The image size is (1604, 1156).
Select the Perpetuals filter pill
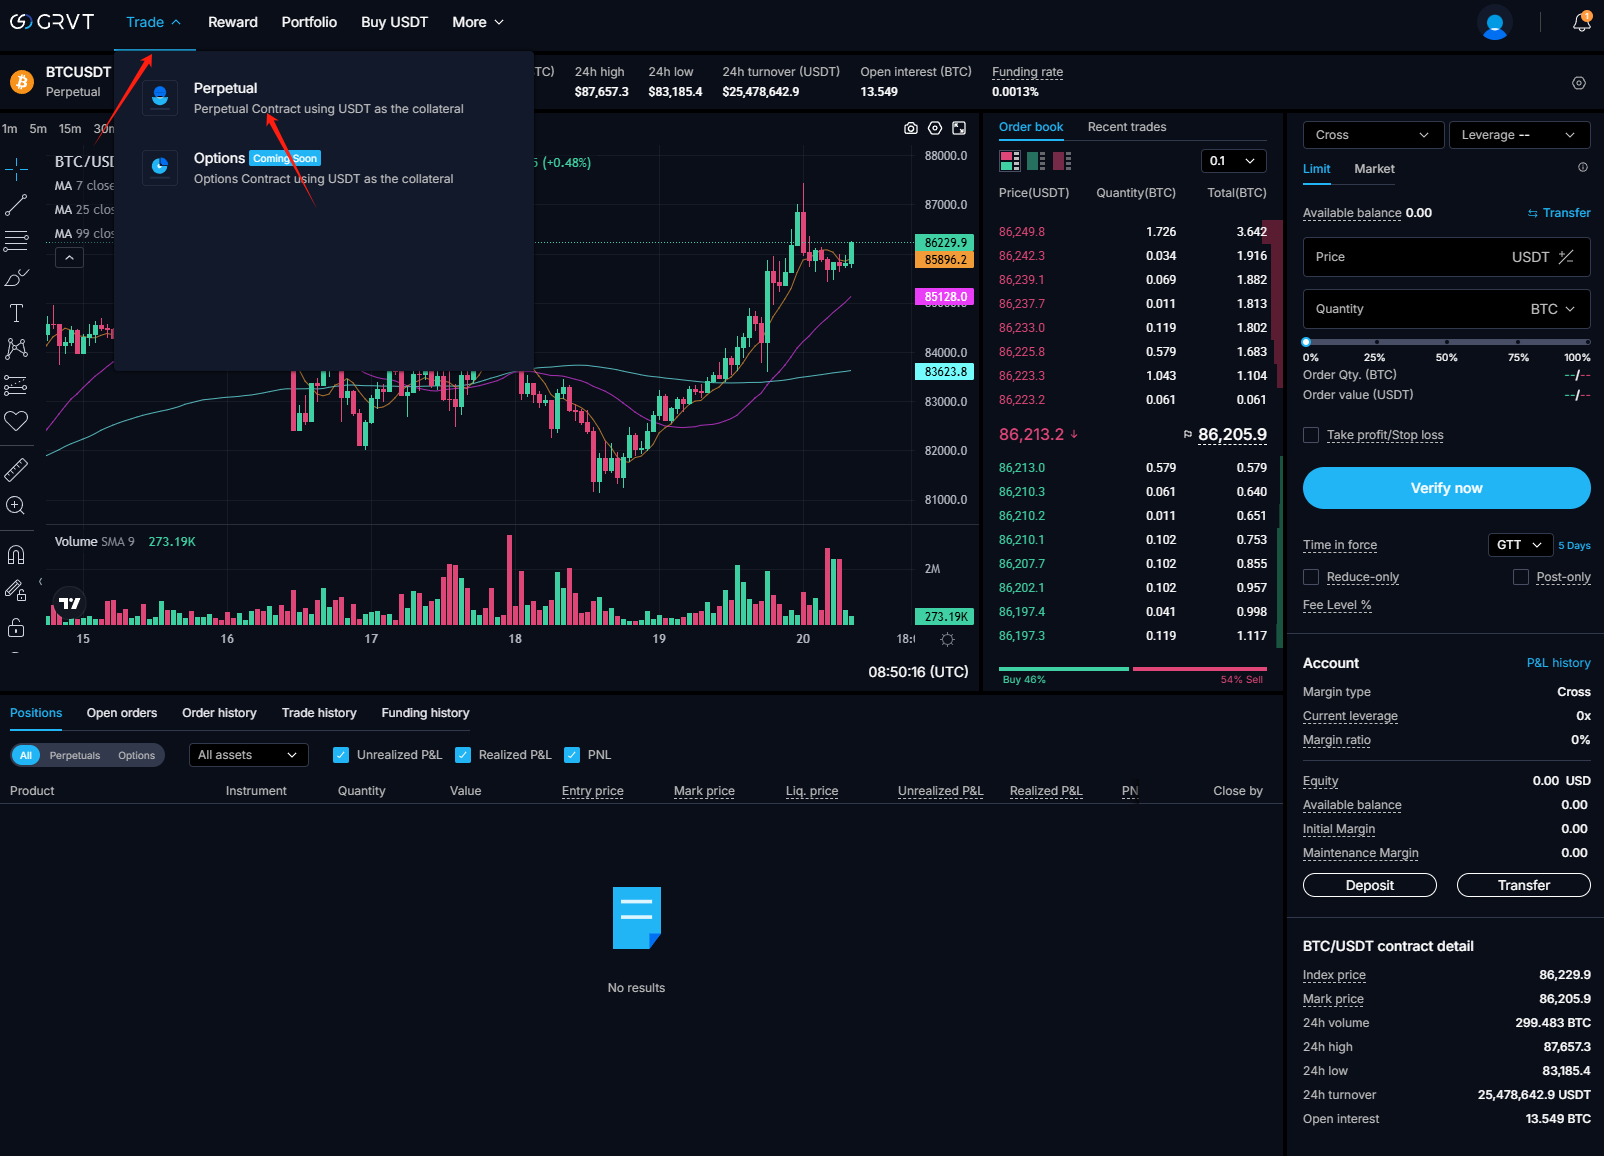75,755
